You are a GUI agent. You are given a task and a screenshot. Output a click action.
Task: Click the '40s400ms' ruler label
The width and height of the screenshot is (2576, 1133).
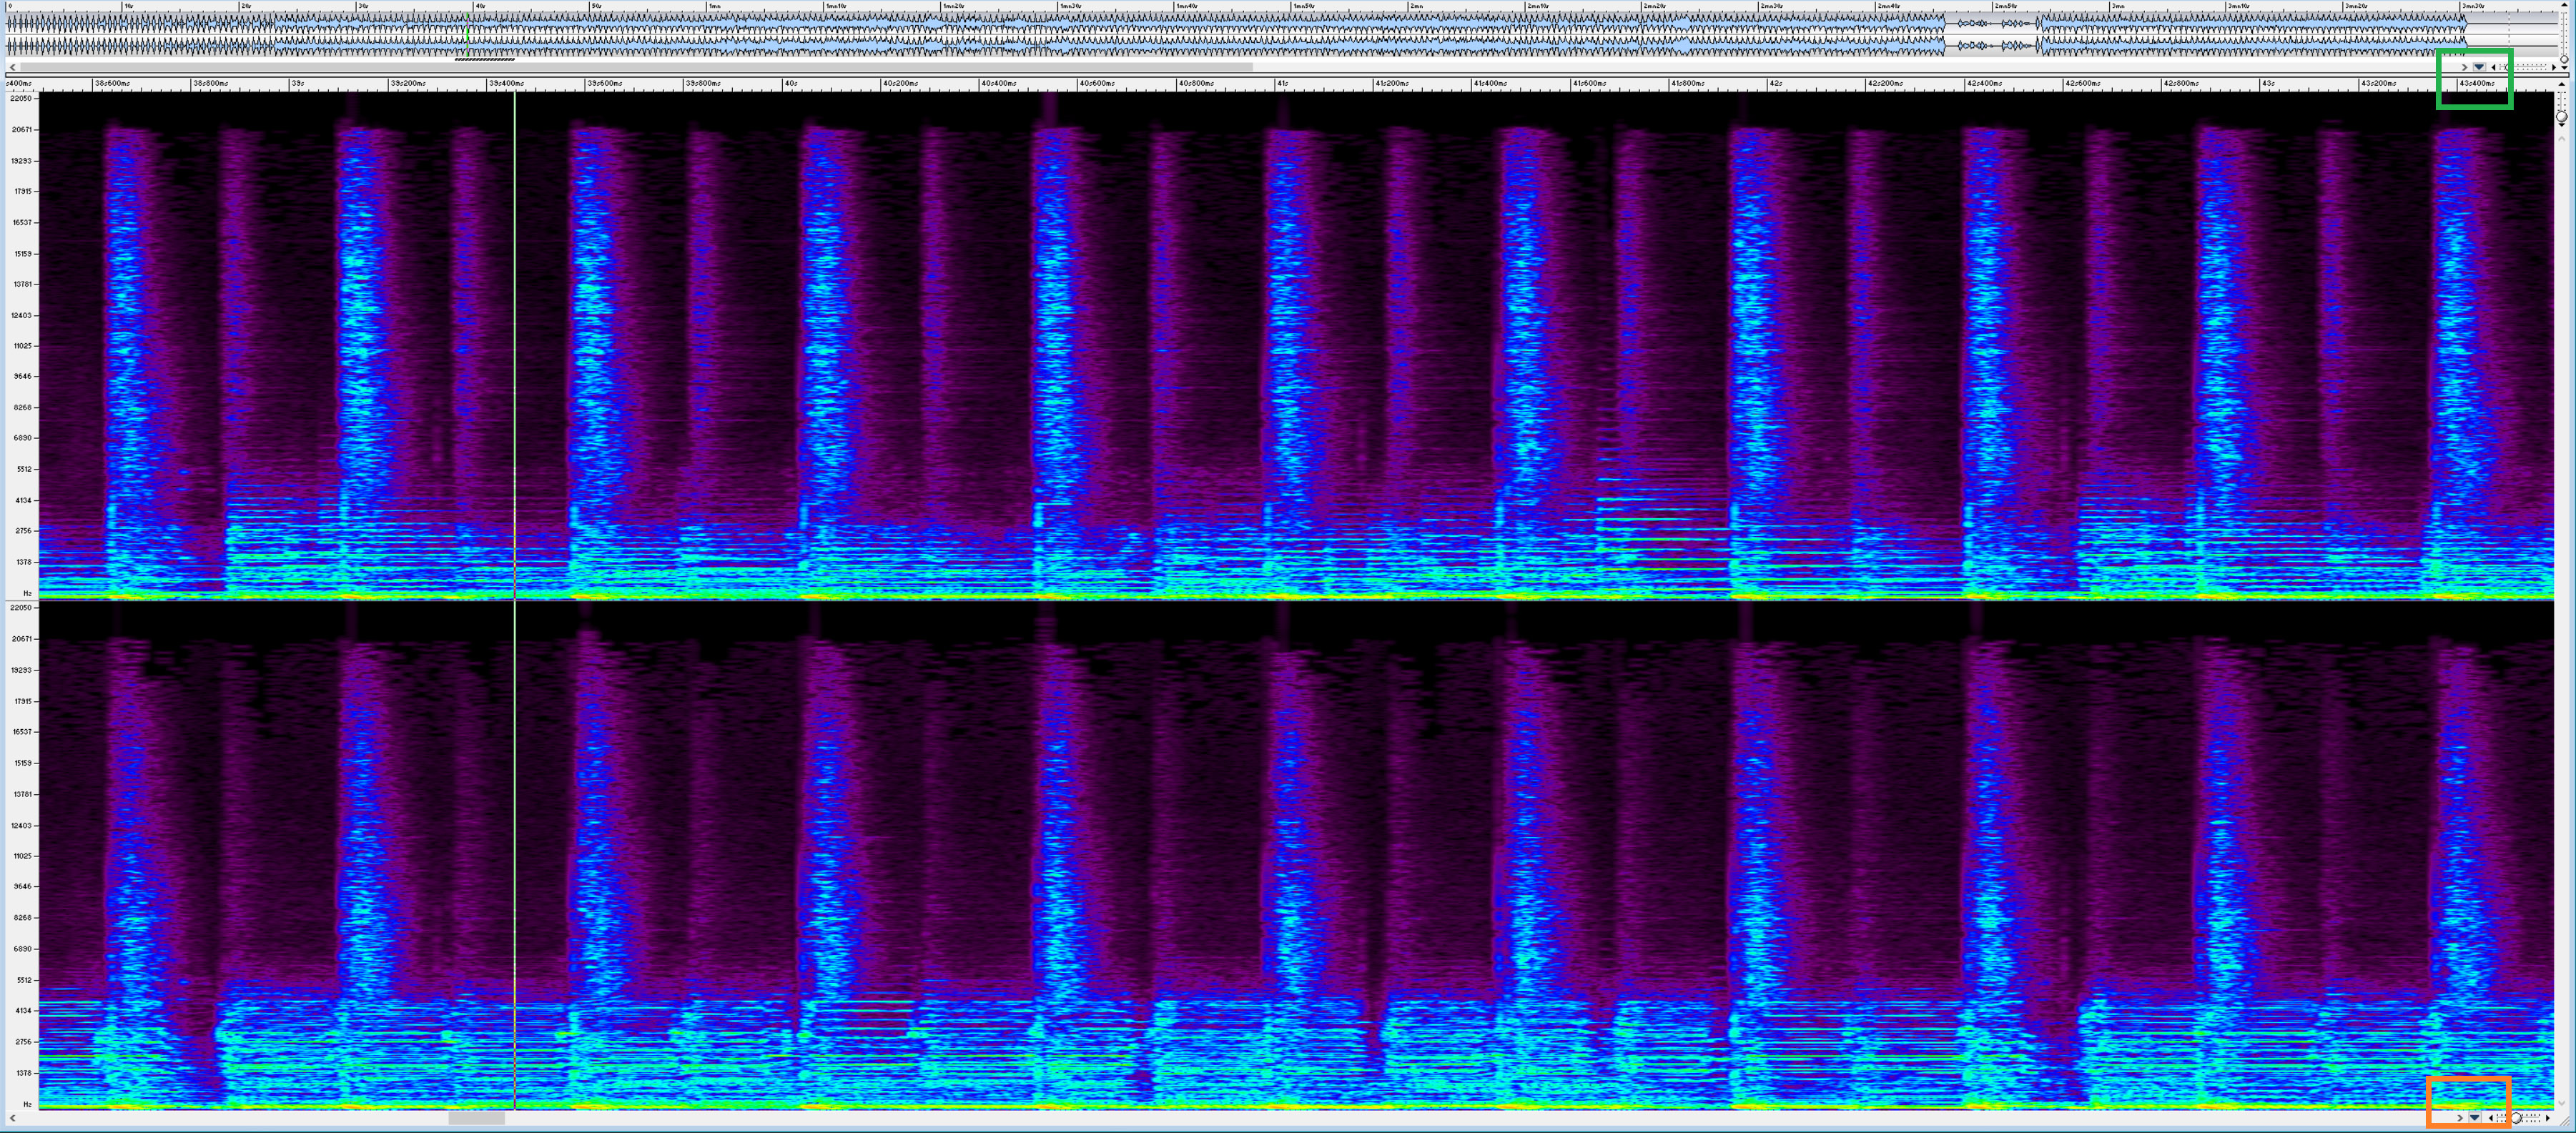998,83
